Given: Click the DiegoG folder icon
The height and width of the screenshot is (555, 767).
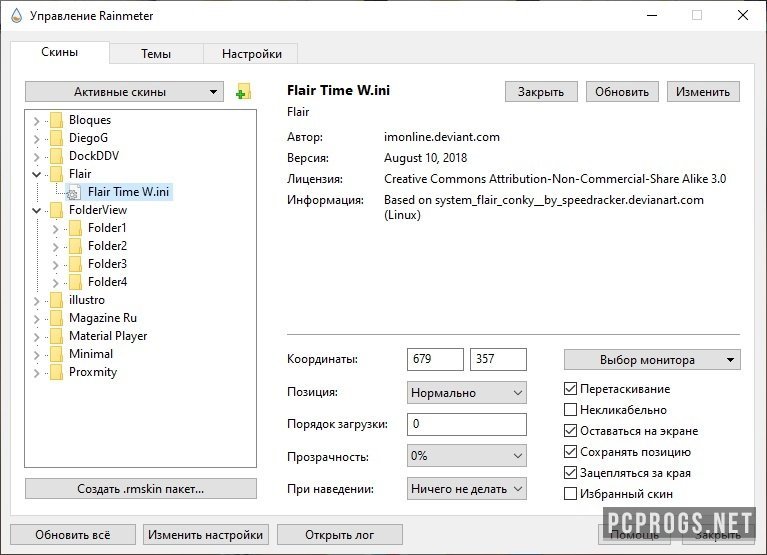Looking at the screenshot, I should [57, 138].
